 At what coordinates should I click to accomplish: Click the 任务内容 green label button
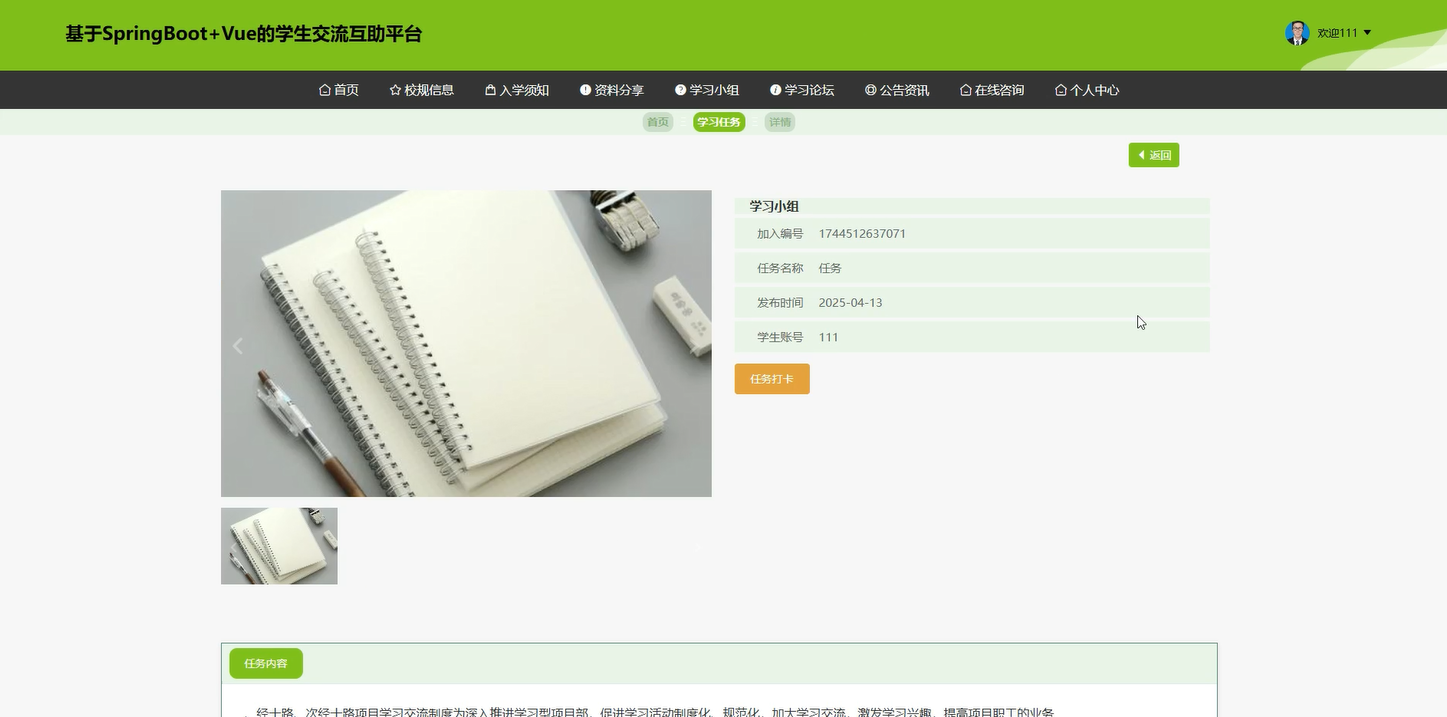[265, 663]
